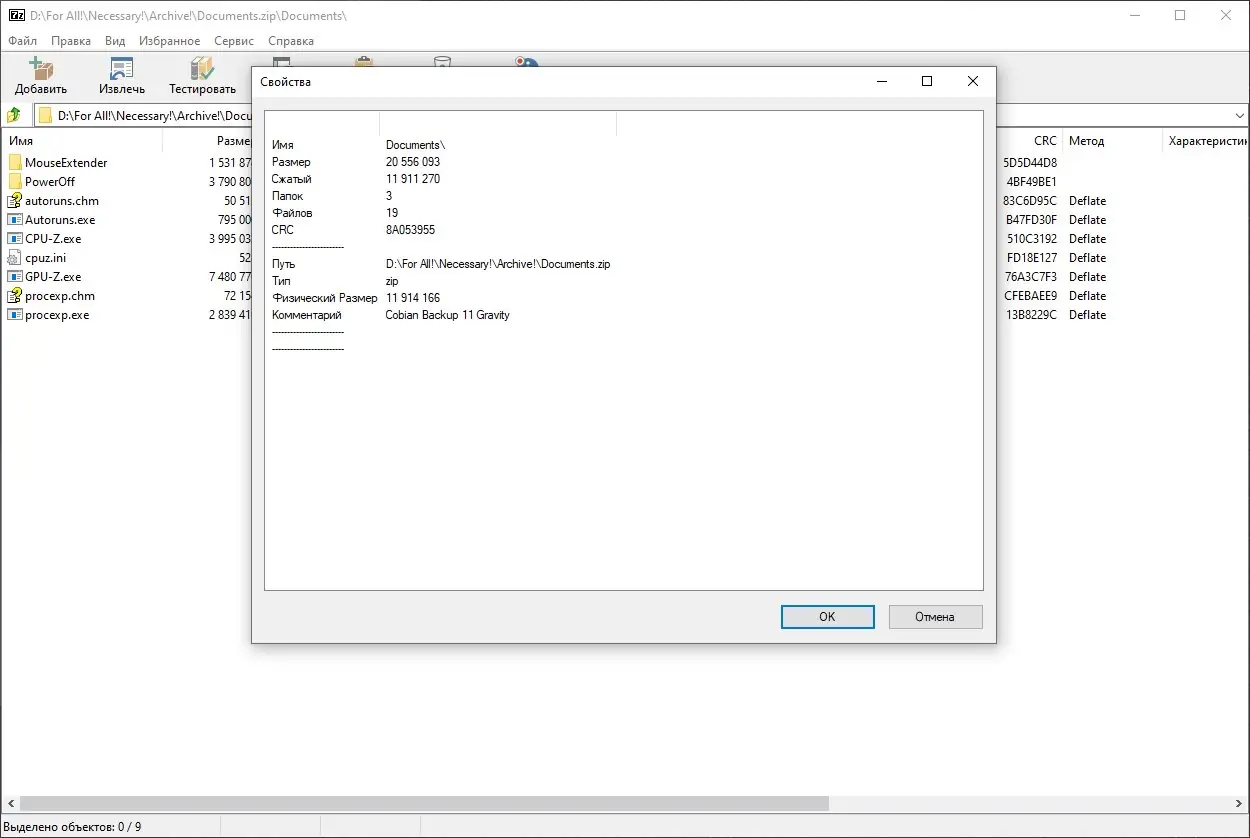Viewport: 1250px width, 838px height.
Task: Click Отмена in the Свойства dialog
Action: (935, 617)
